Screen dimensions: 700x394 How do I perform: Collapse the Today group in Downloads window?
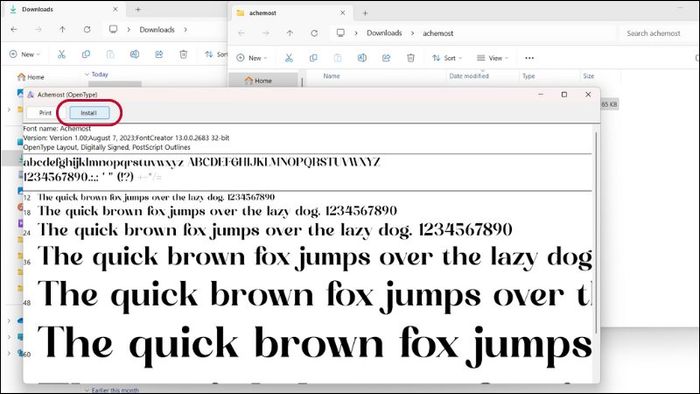point(87,75)
